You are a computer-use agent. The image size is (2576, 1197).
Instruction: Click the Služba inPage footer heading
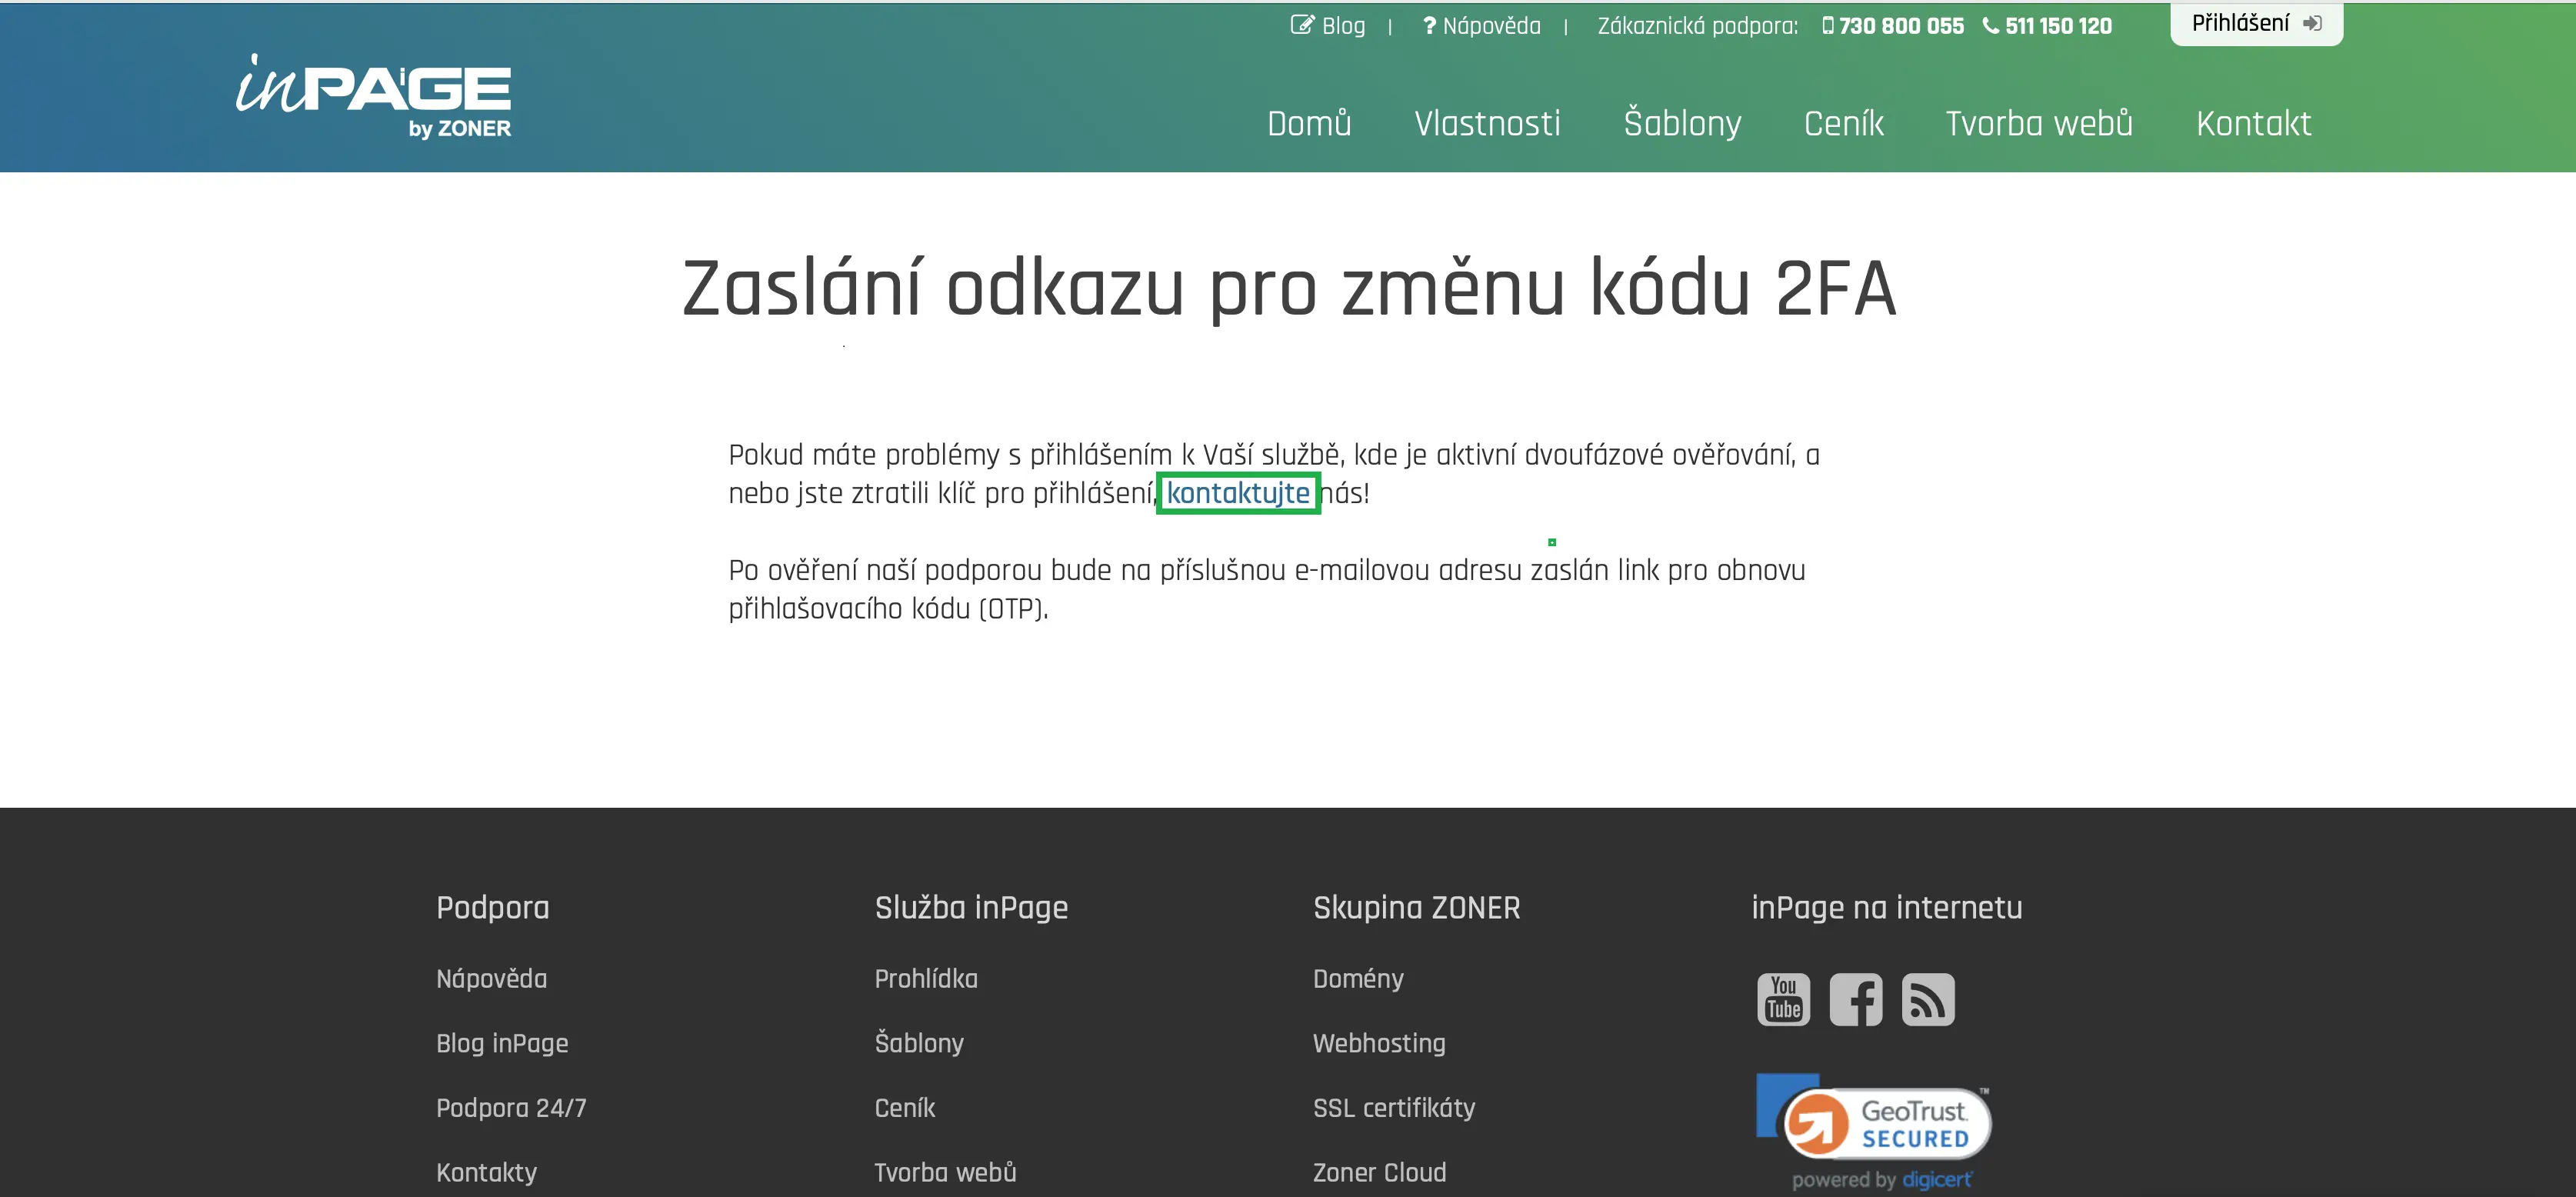(971, 907)
